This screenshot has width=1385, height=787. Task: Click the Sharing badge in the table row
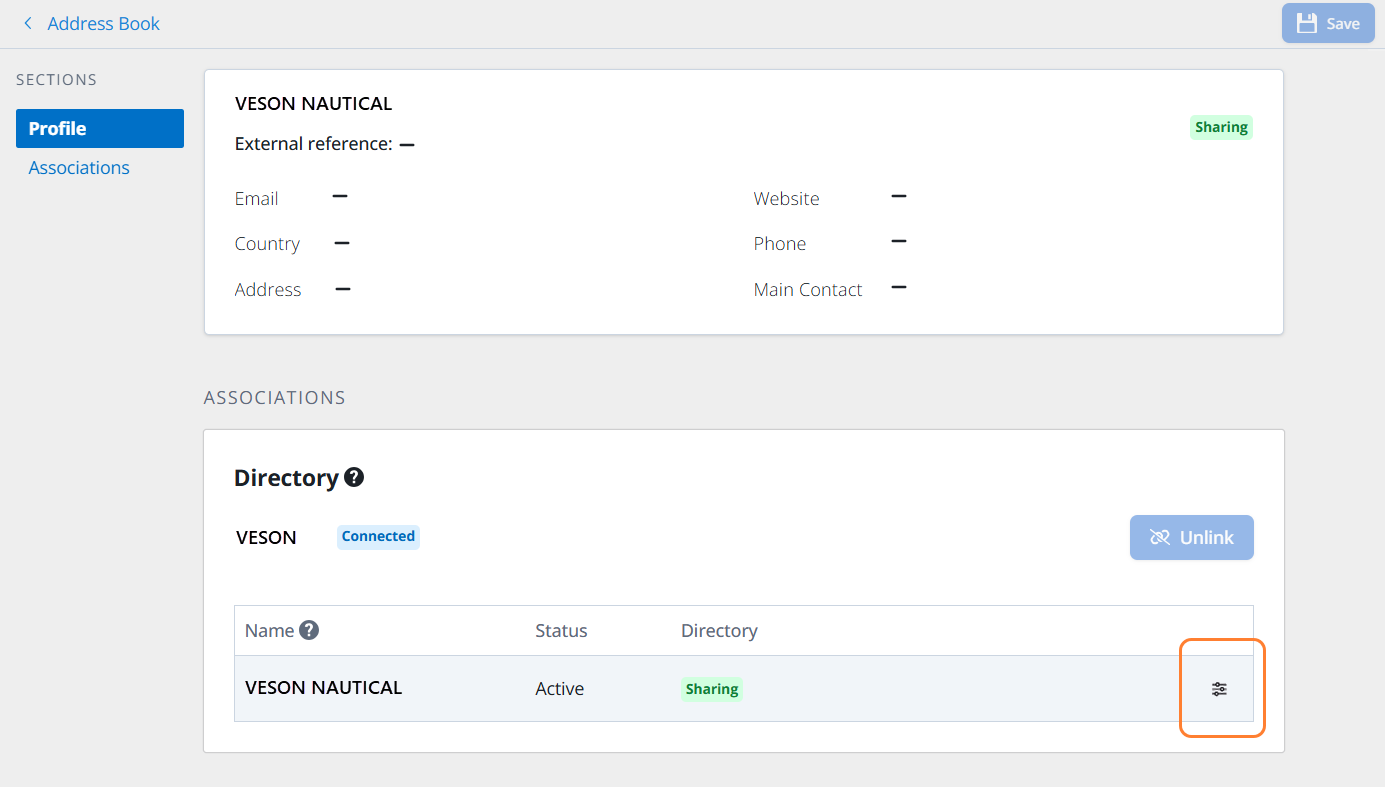[711, 689]
